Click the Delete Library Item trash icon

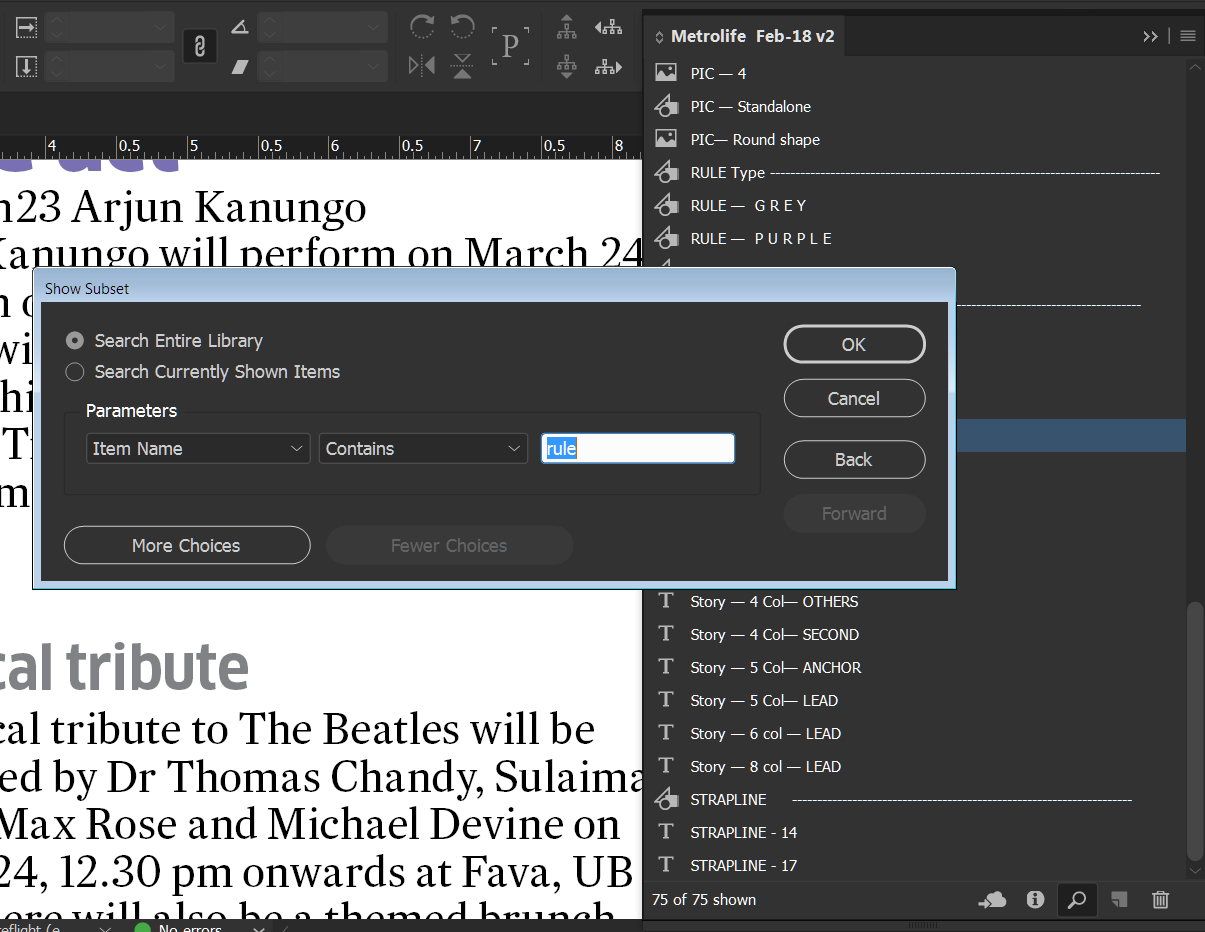point(1160,900)
